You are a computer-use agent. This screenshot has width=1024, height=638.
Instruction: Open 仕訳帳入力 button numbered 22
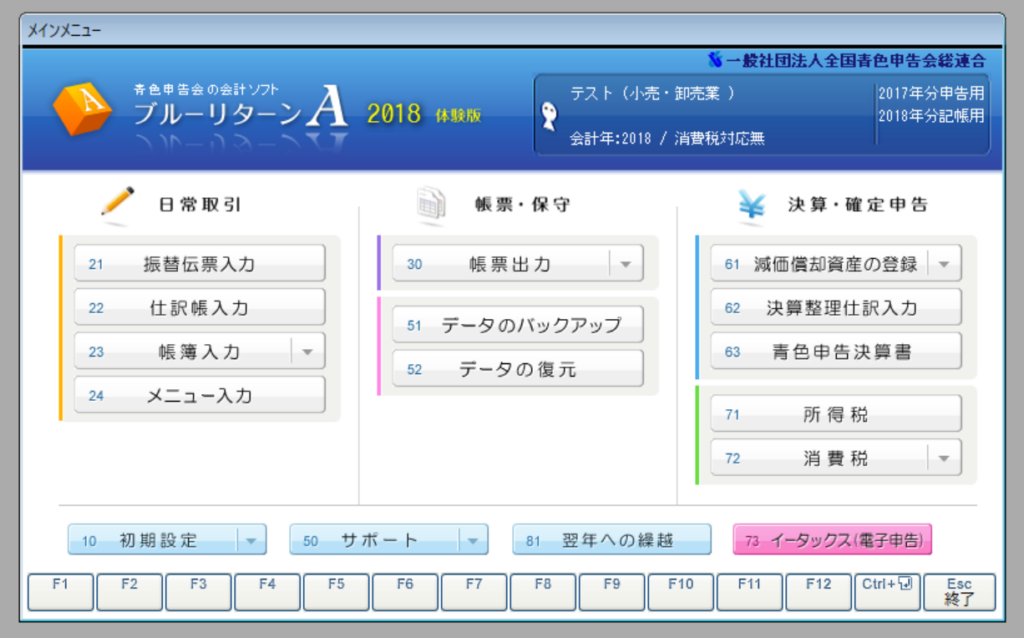pyautogui.click(x=199, y=307)
